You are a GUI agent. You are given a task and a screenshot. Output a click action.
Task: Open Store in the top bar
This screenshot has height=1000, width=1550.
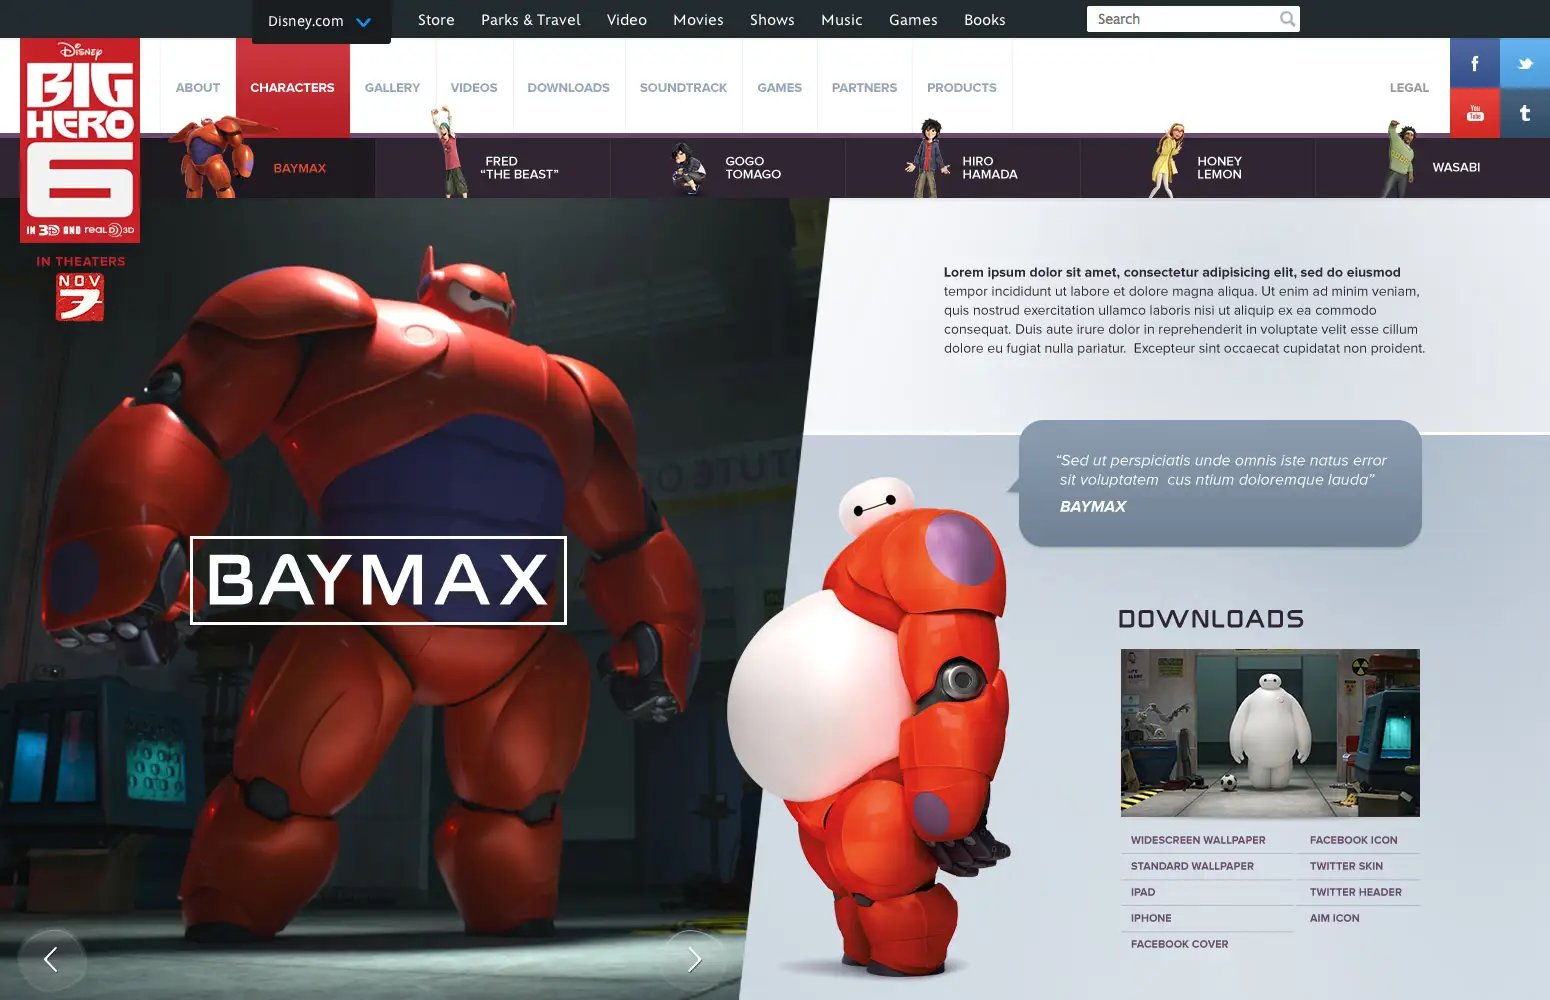click(x=436, y=20)
